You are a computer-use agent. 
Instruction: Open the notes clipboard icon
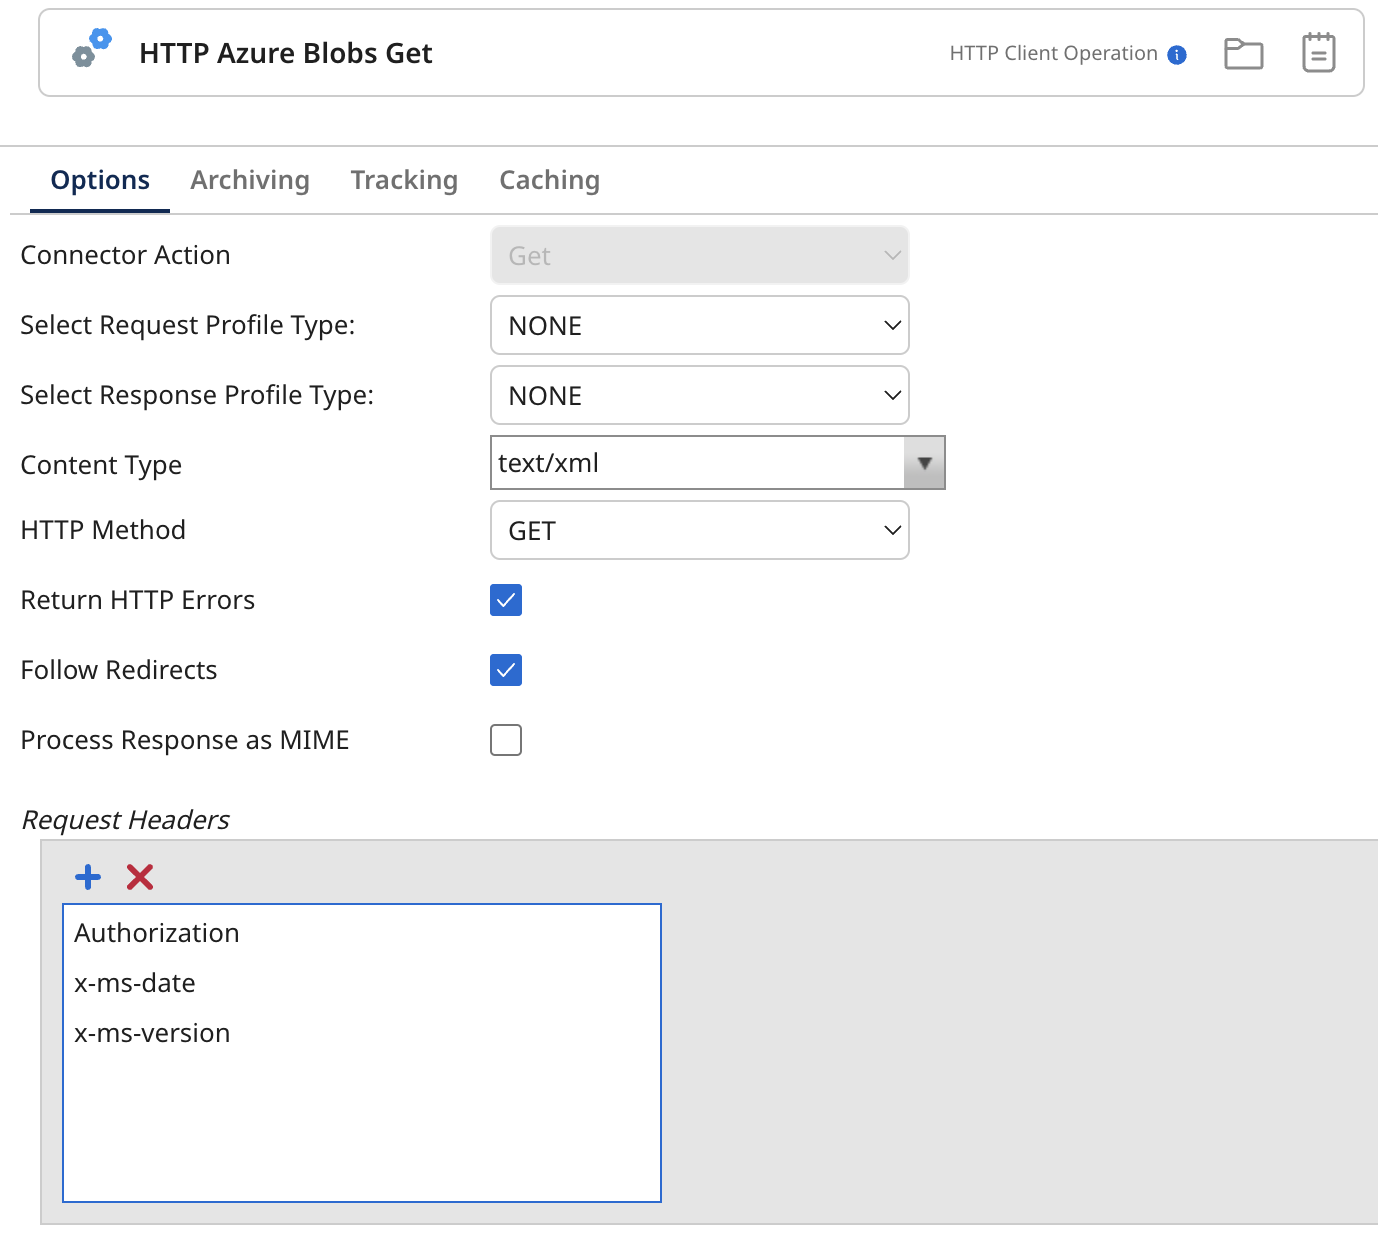[1318, 52]
